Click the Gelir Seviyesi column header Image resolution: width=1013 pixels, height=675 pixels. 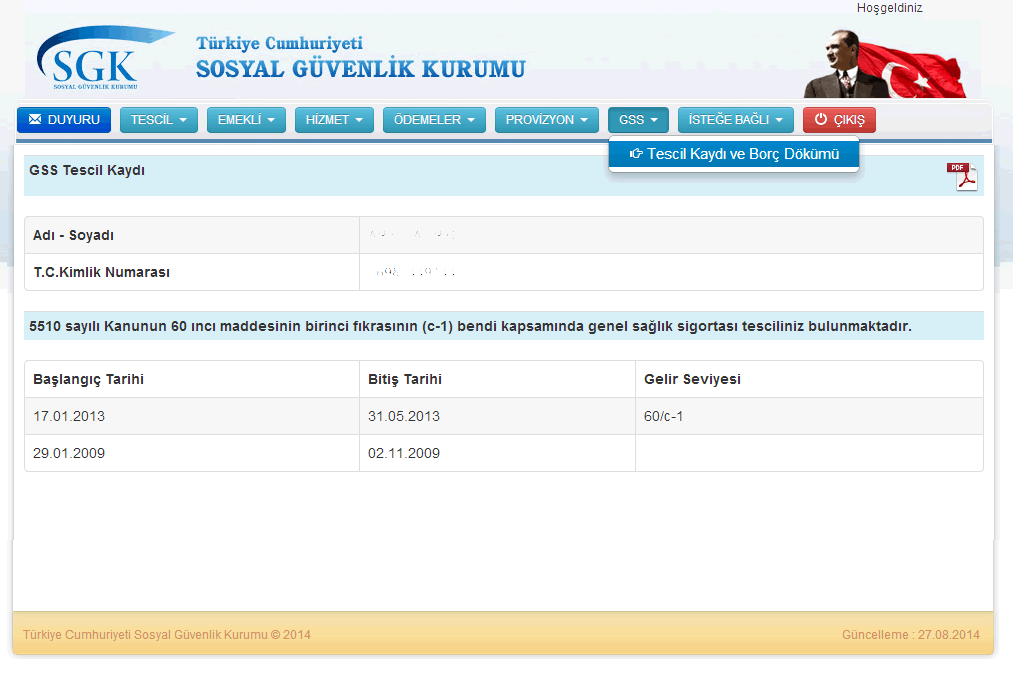point(692,379)
